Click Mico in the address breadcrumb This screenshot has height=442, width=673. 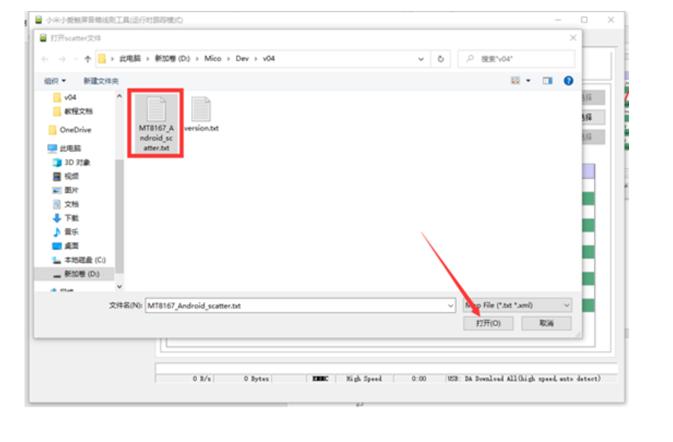212,59
